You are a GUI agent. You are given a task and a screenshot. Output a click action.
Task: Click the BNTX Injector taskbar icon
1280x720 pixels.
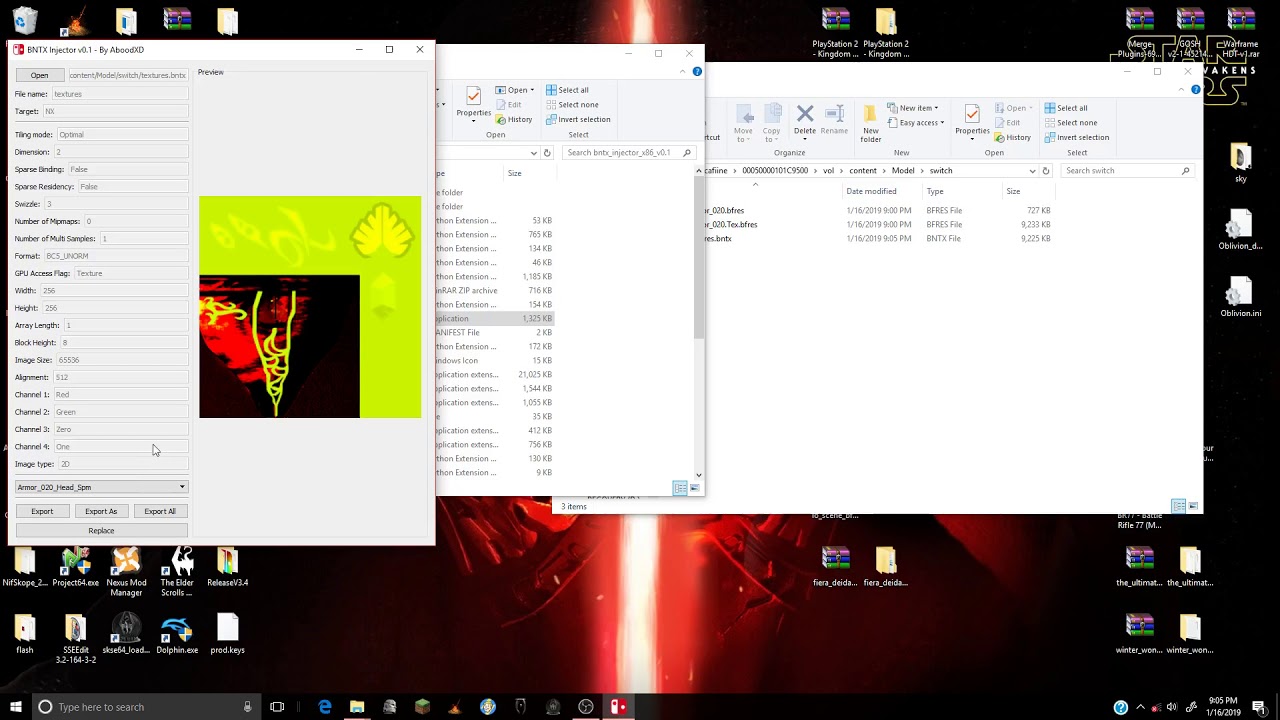618,707
